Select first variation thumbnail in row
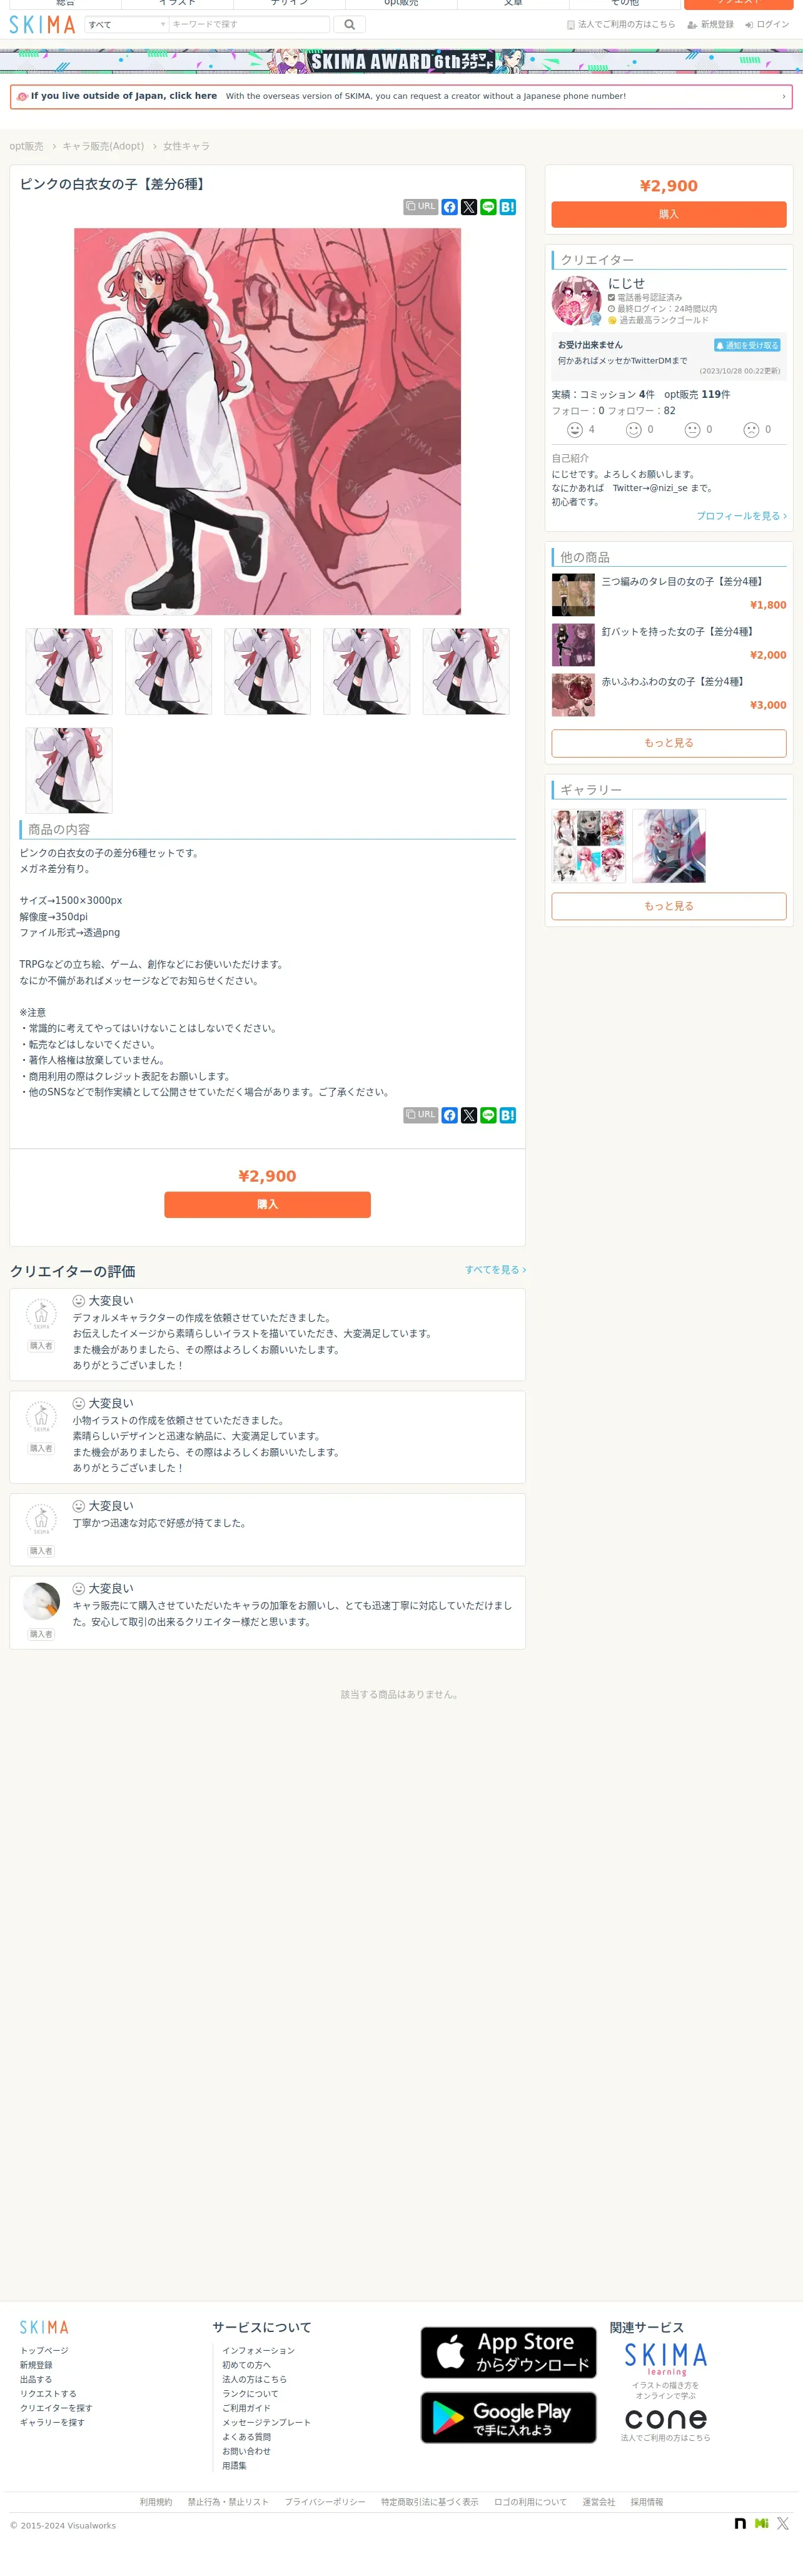Viewport: 803px width, 2576px height. 69,671
